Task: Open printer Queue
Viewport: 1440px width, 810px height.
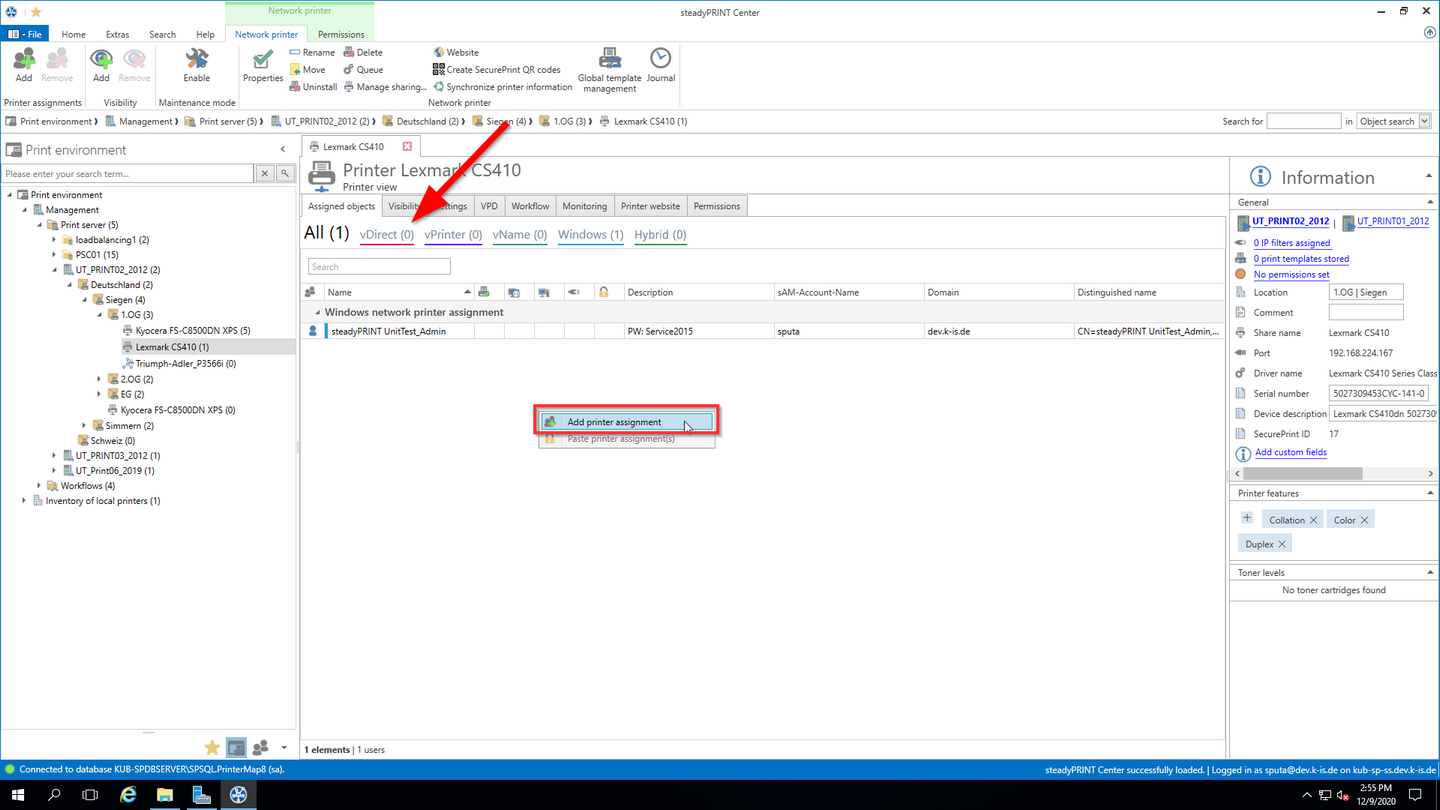Action: [363, 69]
